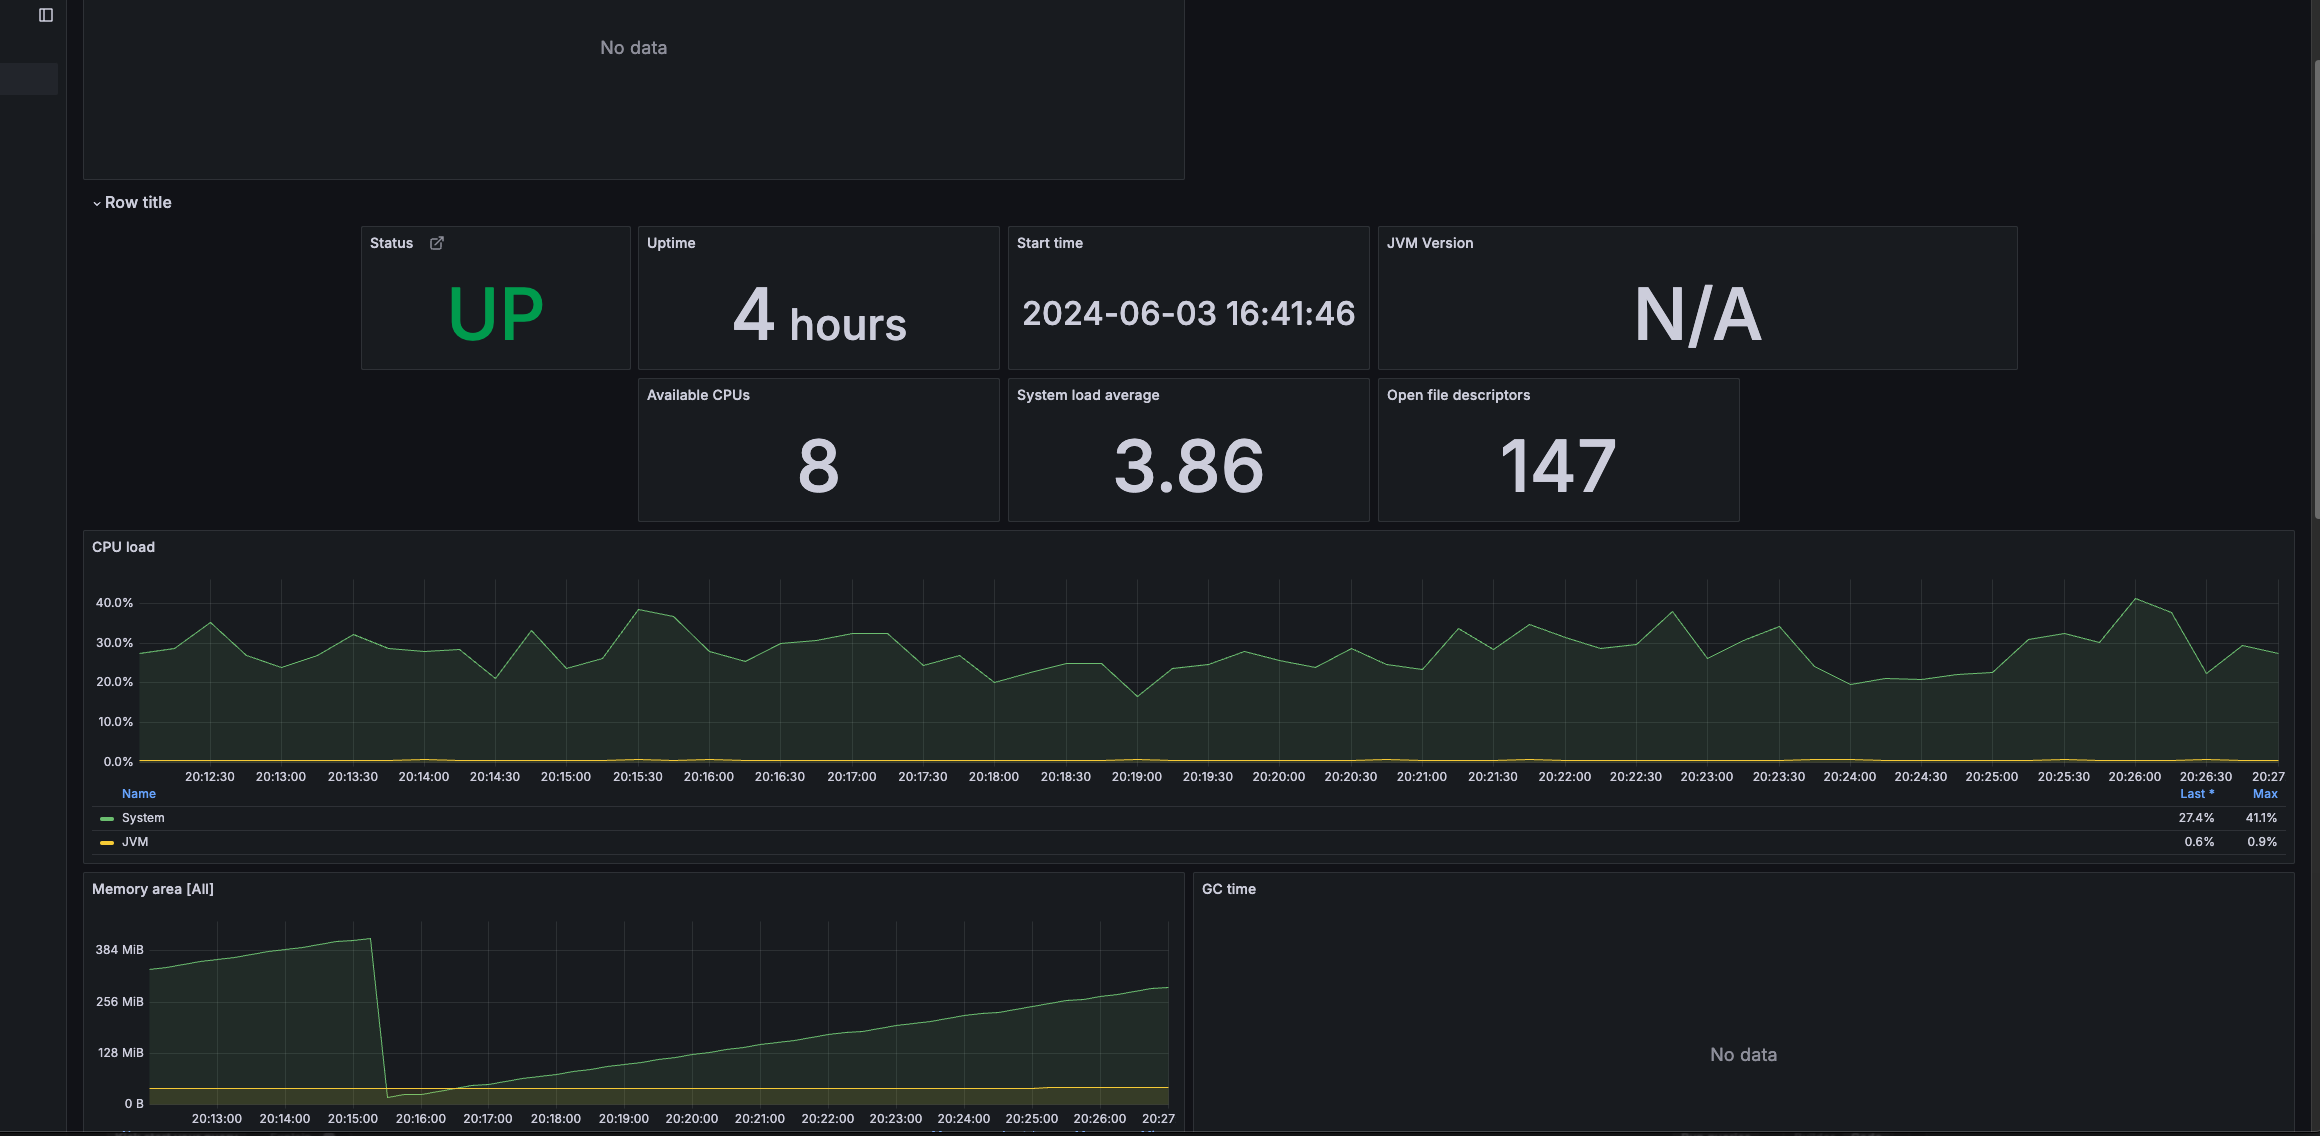This screenshot has height=1136, width=2320.
Task: Open the System load average panel title
Action: click(1088, 395)
